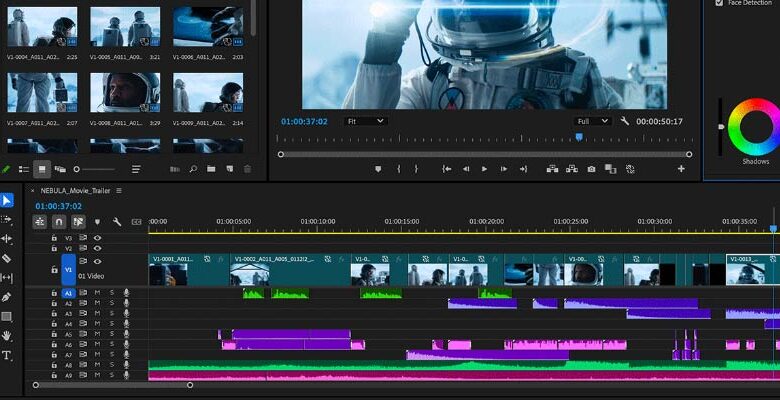This screenshot has height=400, width=780.
Task: Select the Hand tool
Action: 7,336
